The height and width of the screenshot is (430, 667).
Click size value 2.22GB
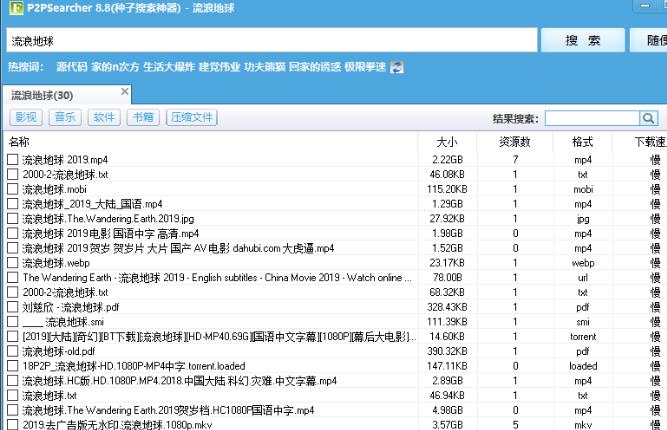[x=447, y=159]
